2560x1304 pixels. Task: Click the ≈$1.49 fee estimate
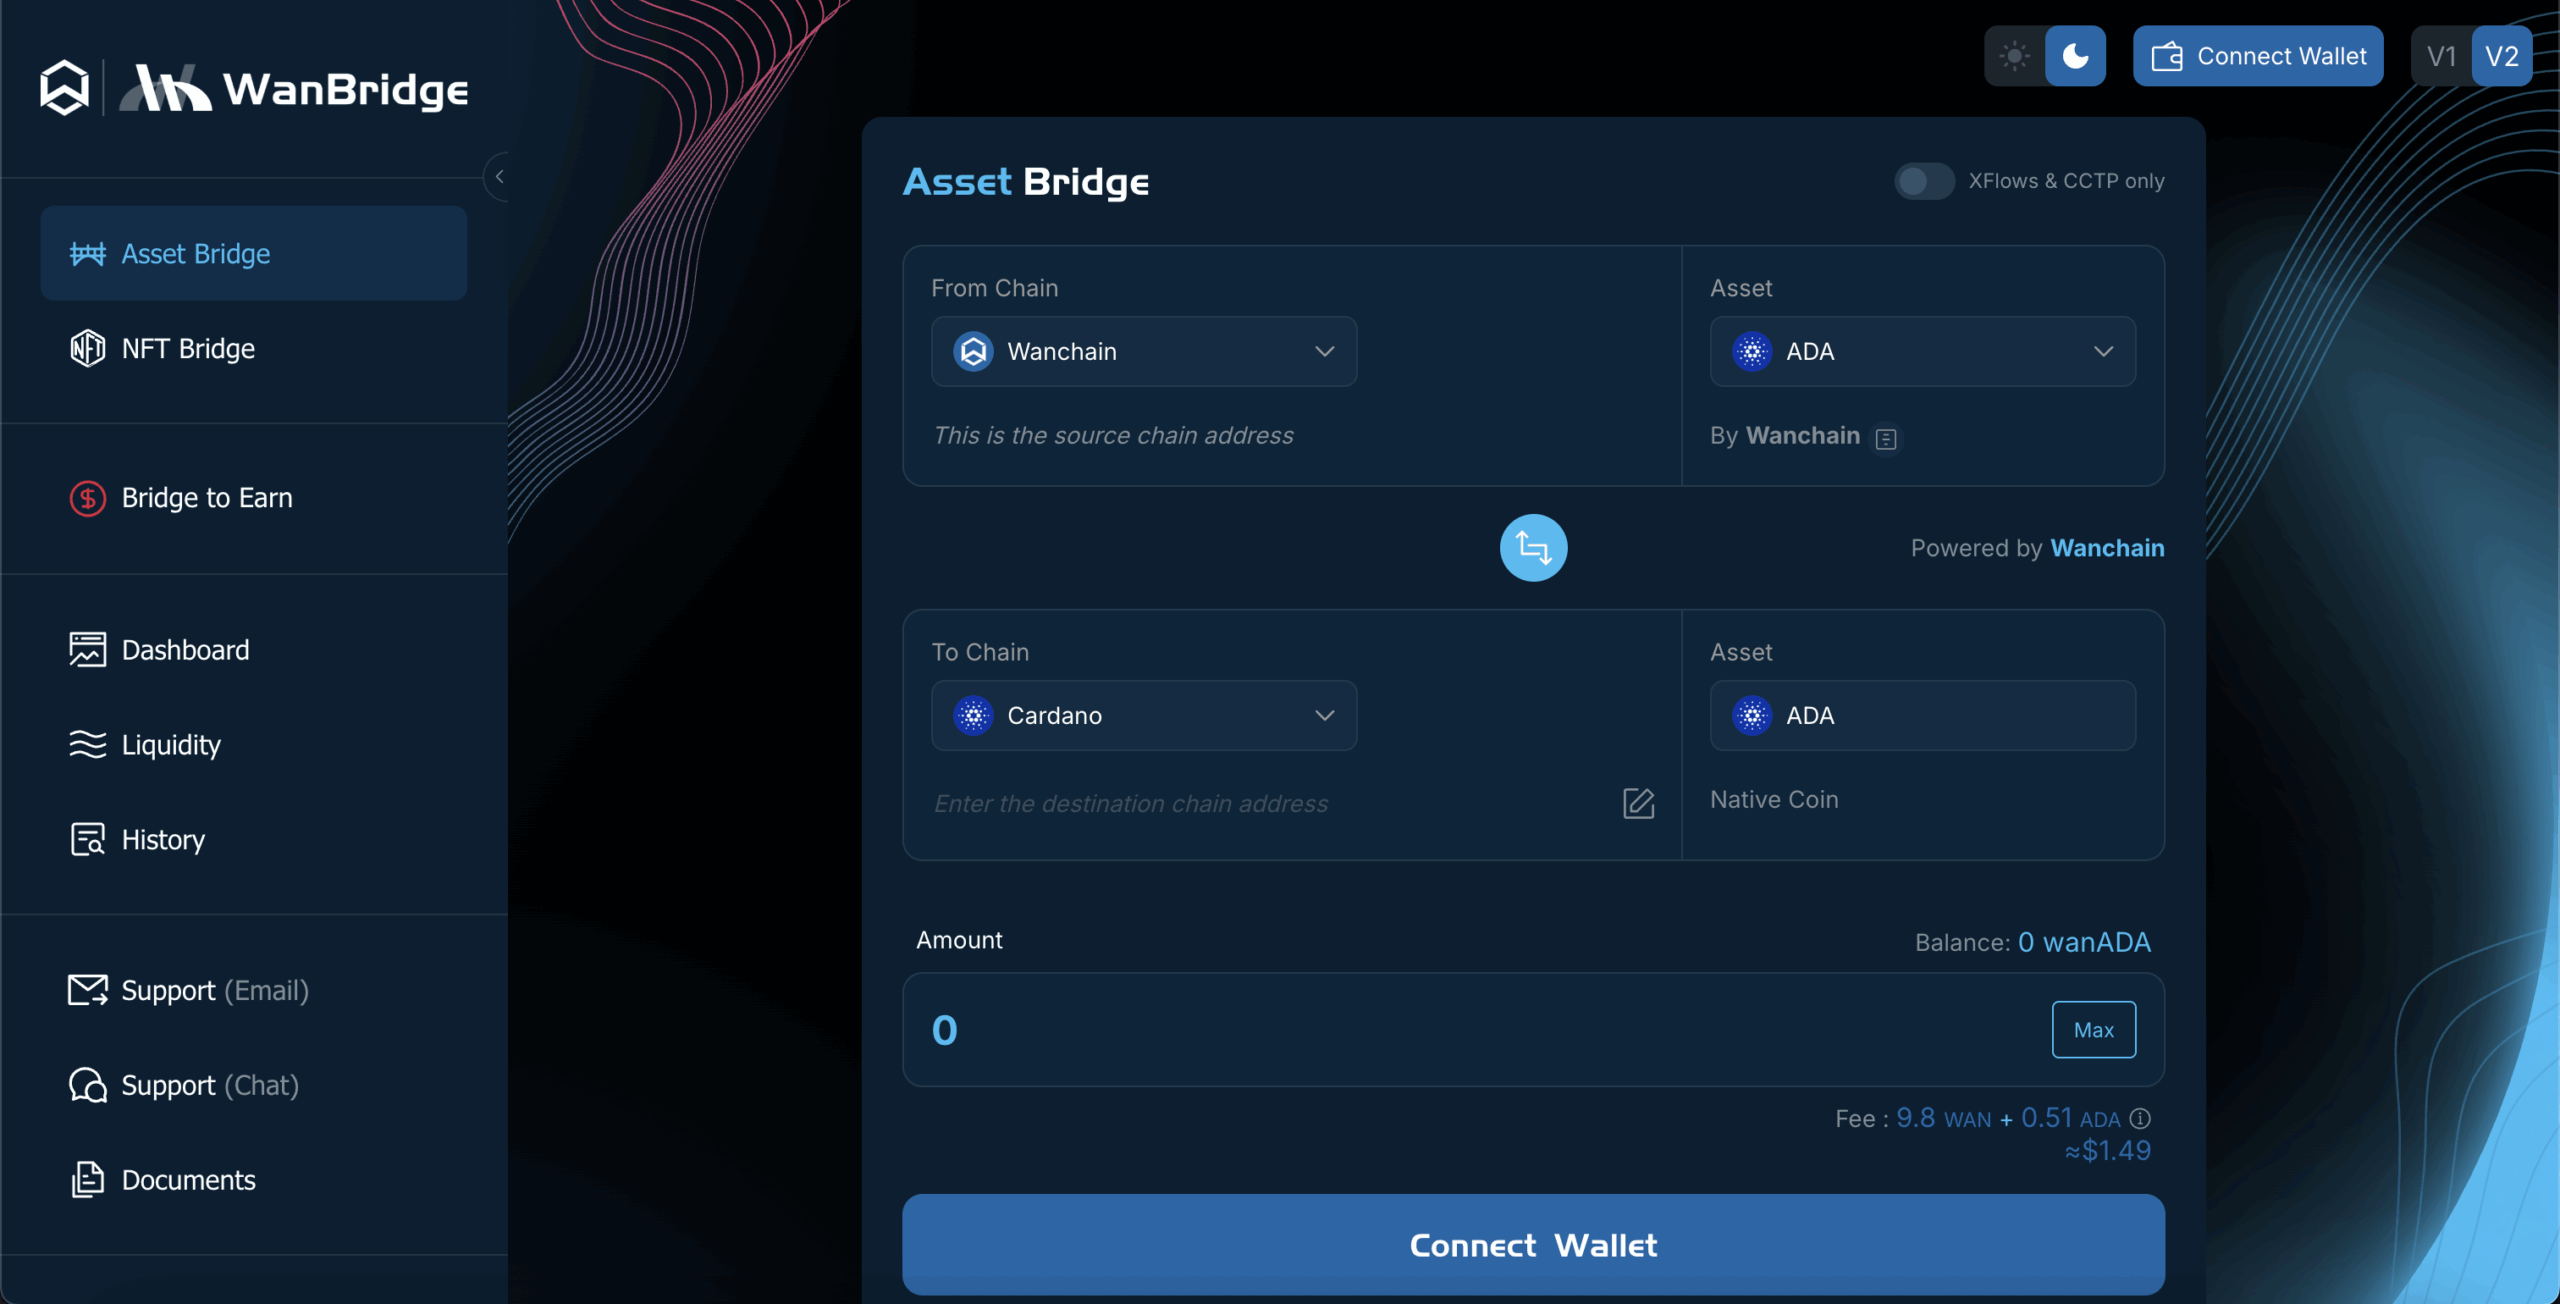tap(2108, 1151)
